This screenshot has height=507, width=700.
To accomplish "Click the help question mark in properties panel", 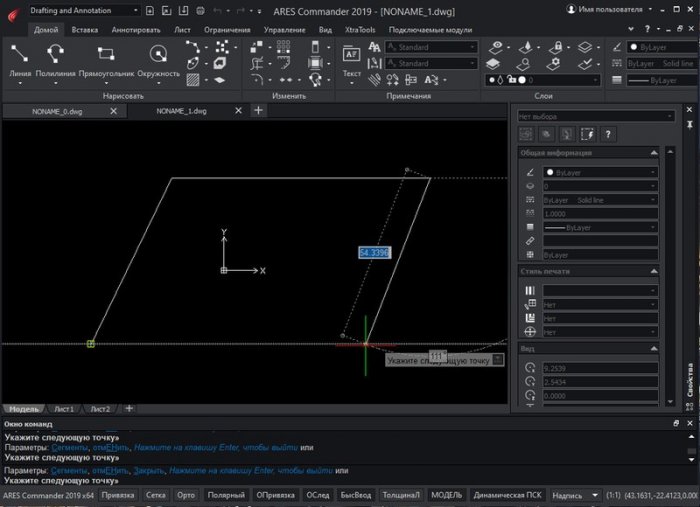I will coord(607,133).
